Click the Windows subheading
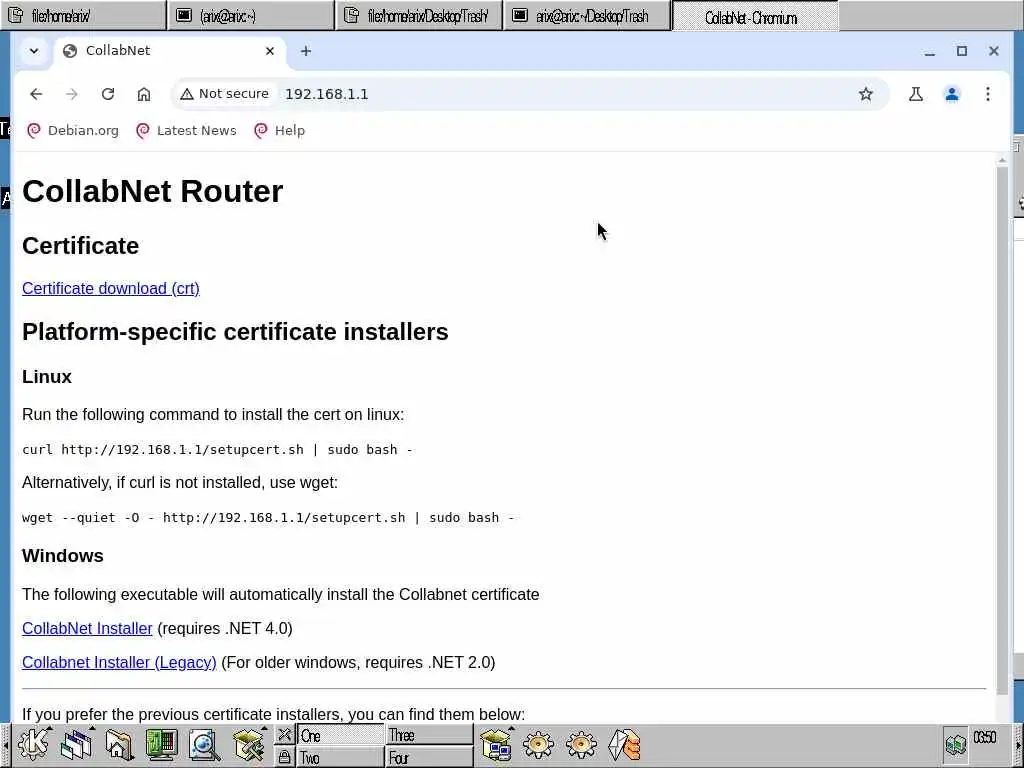 (63, 556)
